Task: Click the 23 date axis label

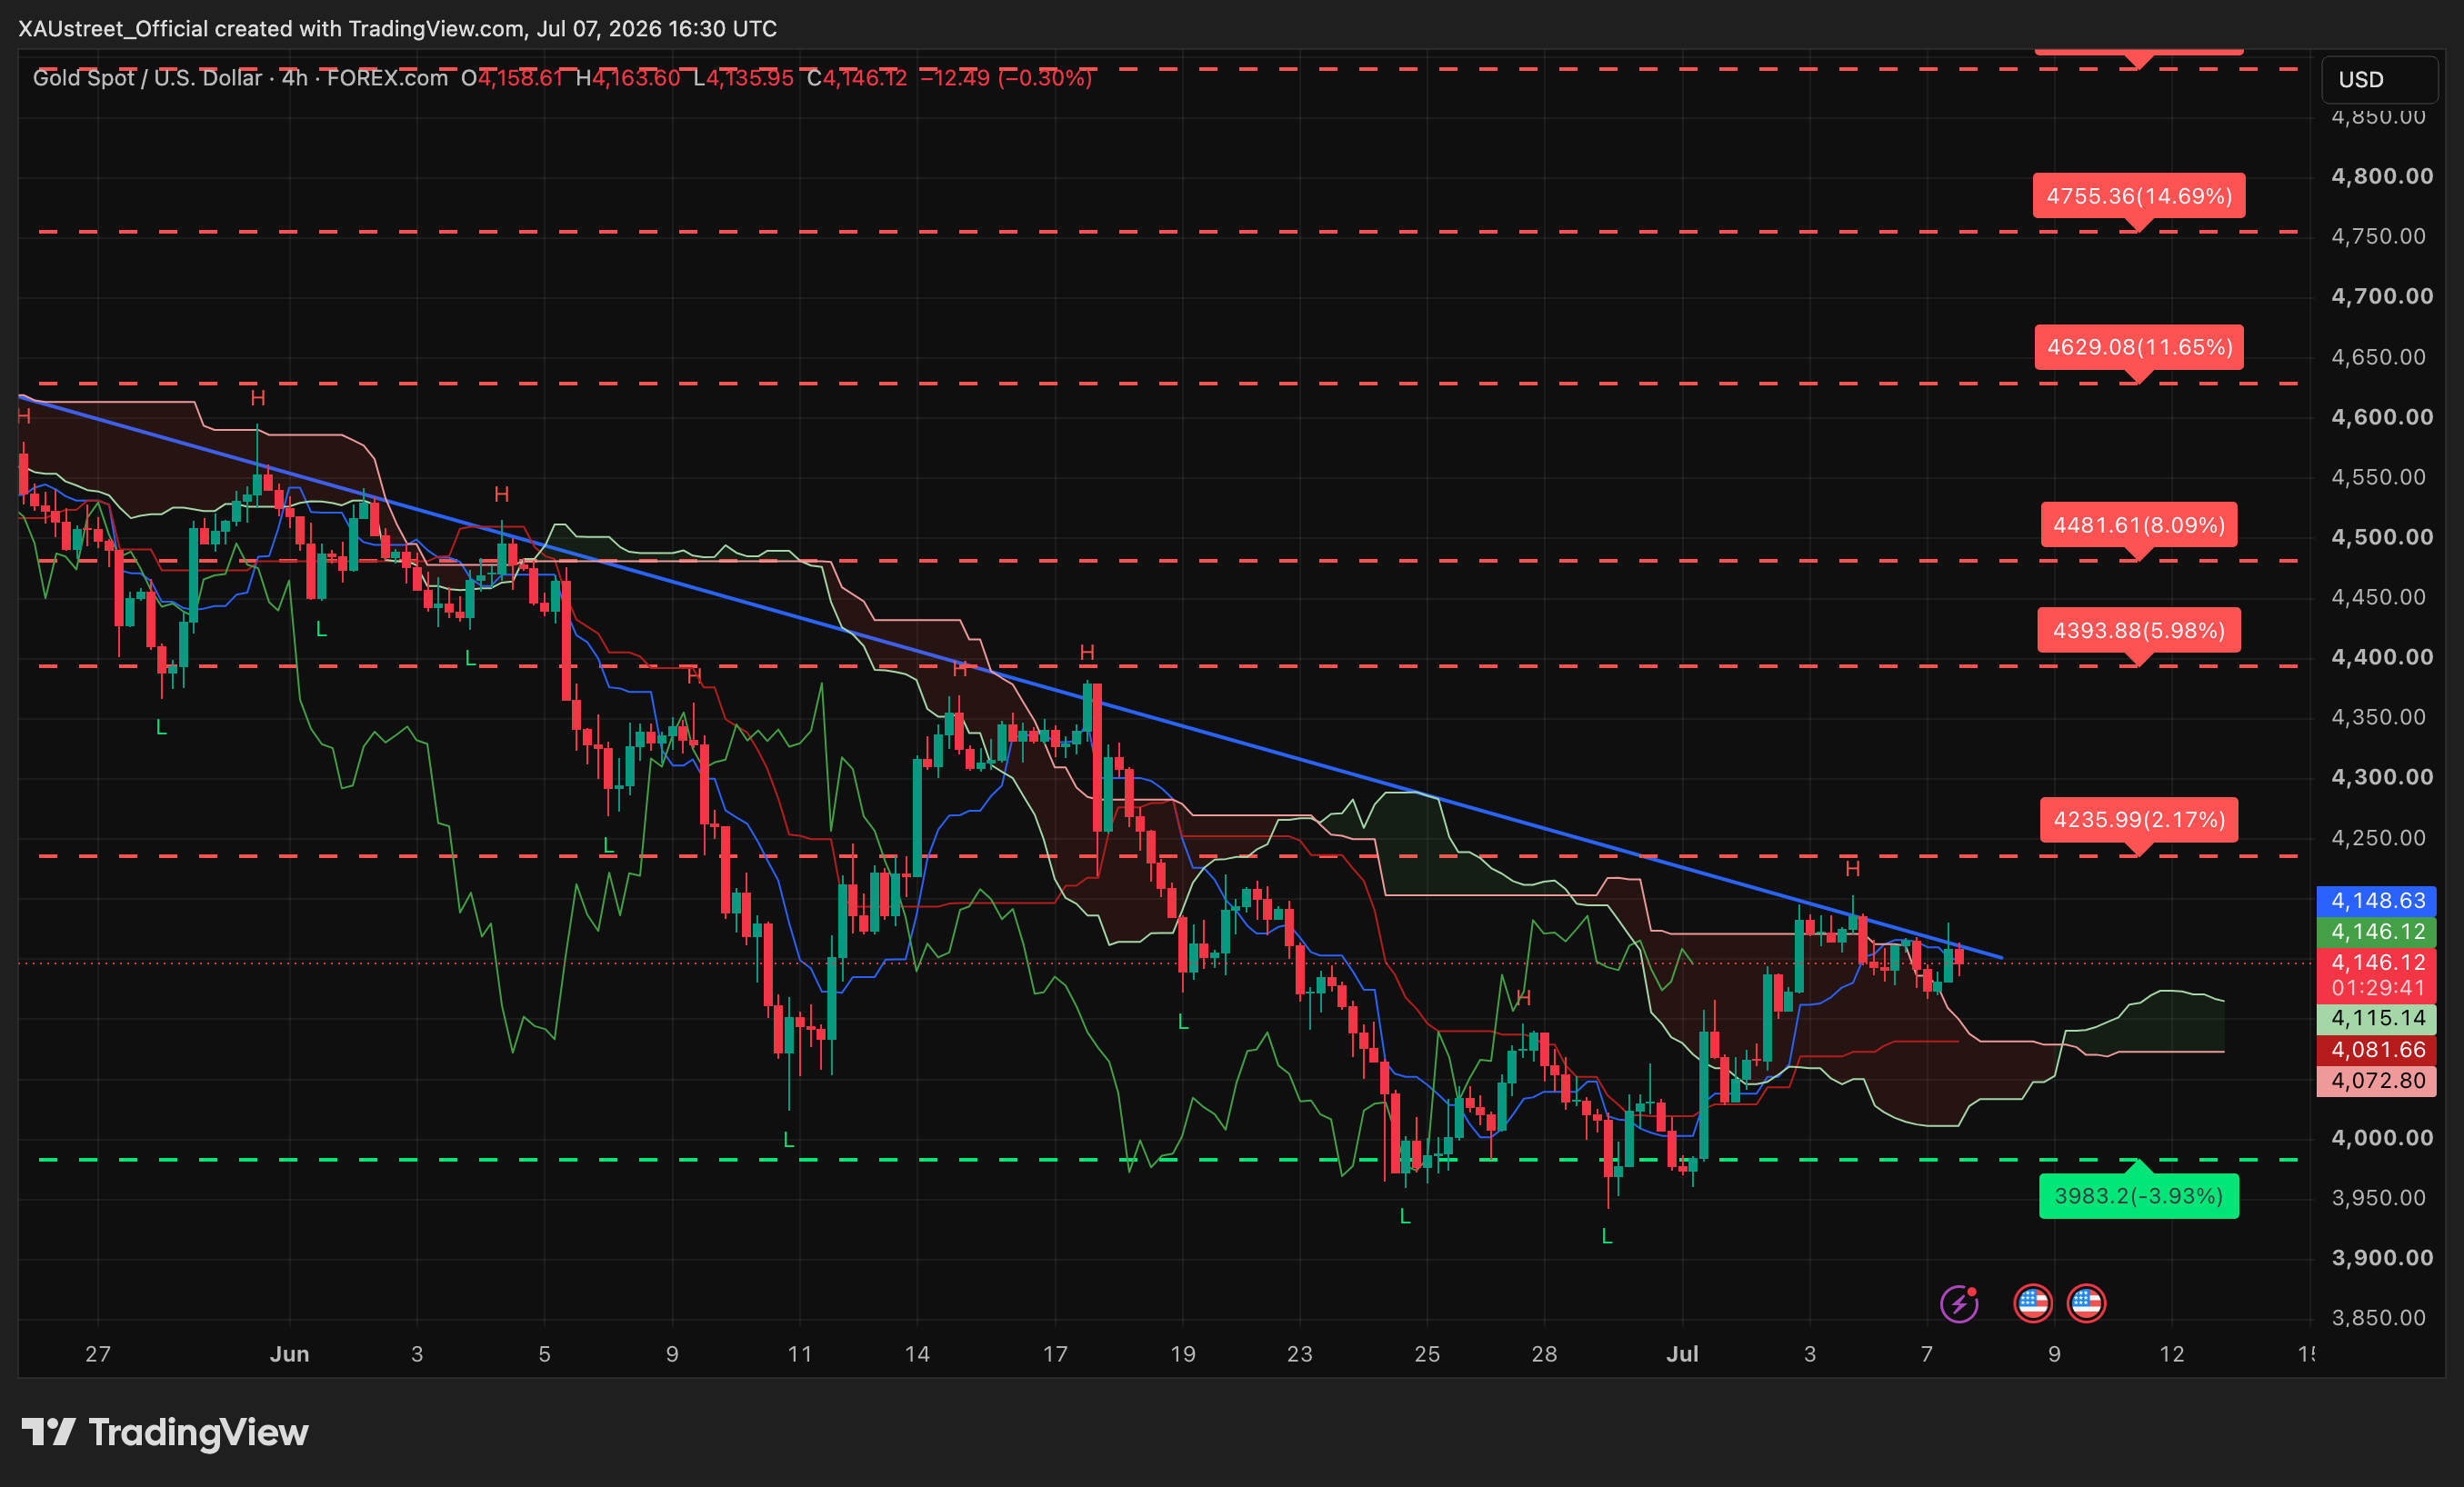Action: tap(1299, 1354)
